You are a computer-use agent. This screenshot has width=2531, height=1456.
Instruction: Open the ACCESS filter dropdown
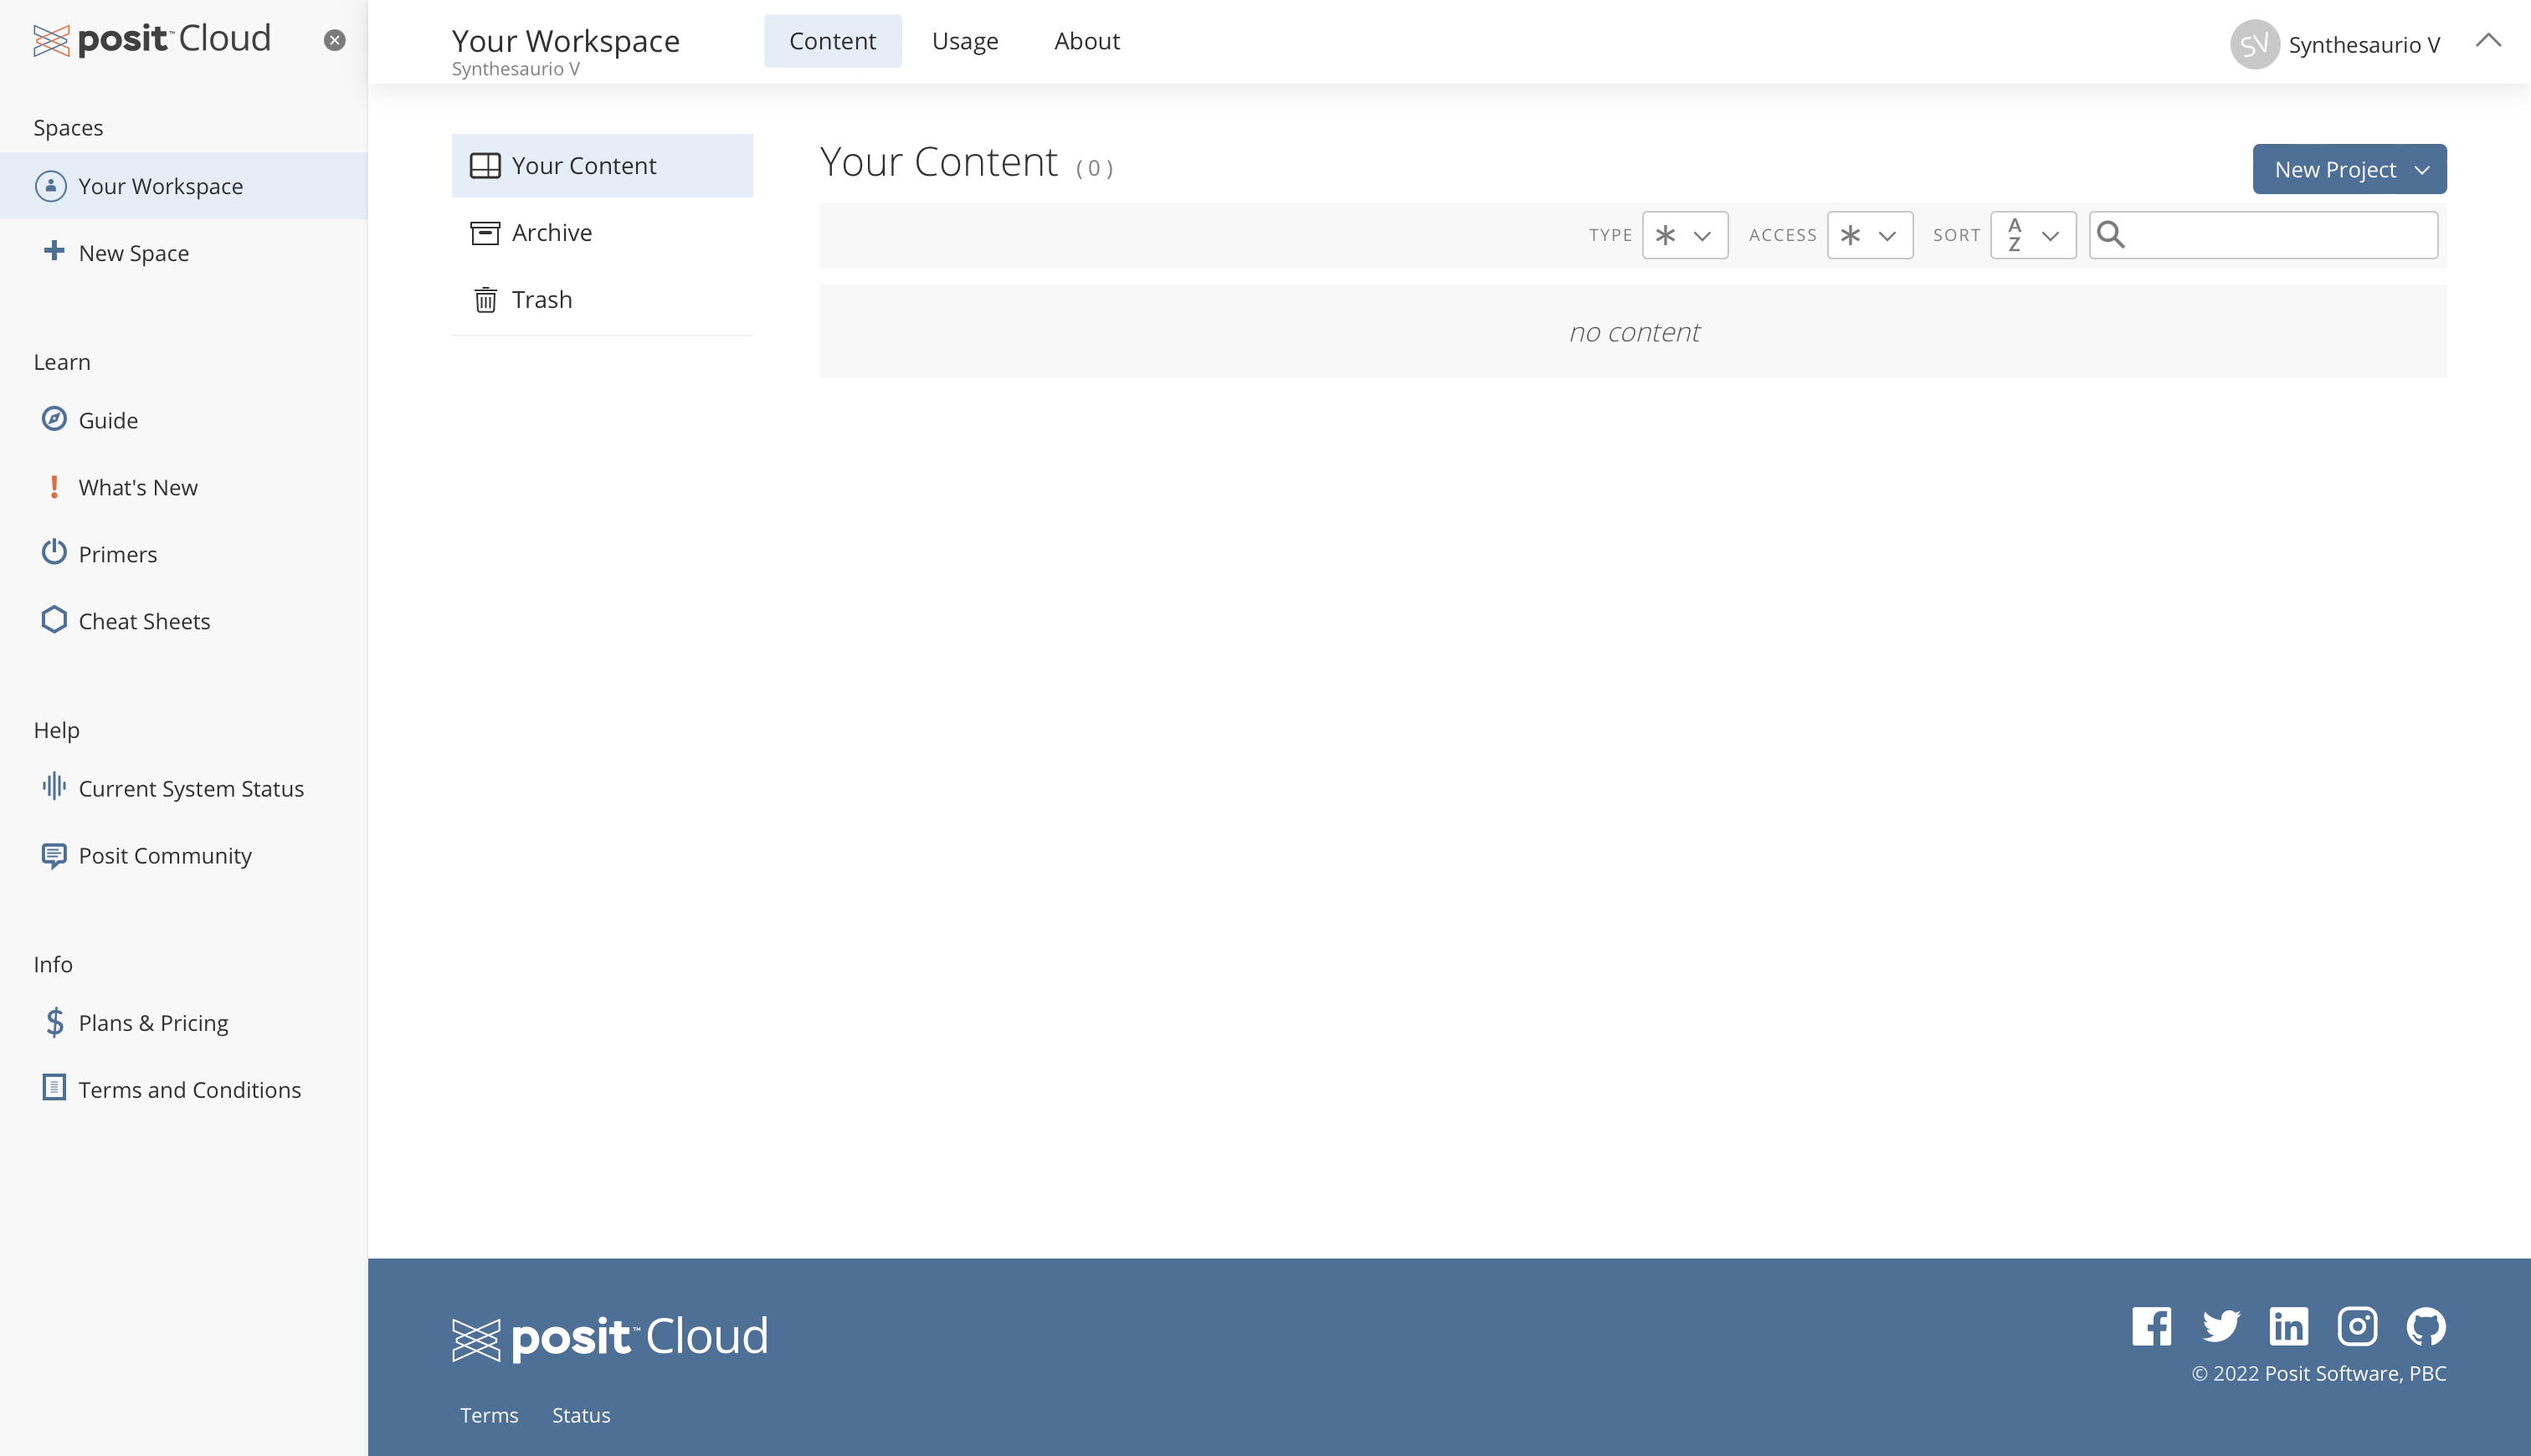[1869, 235]
